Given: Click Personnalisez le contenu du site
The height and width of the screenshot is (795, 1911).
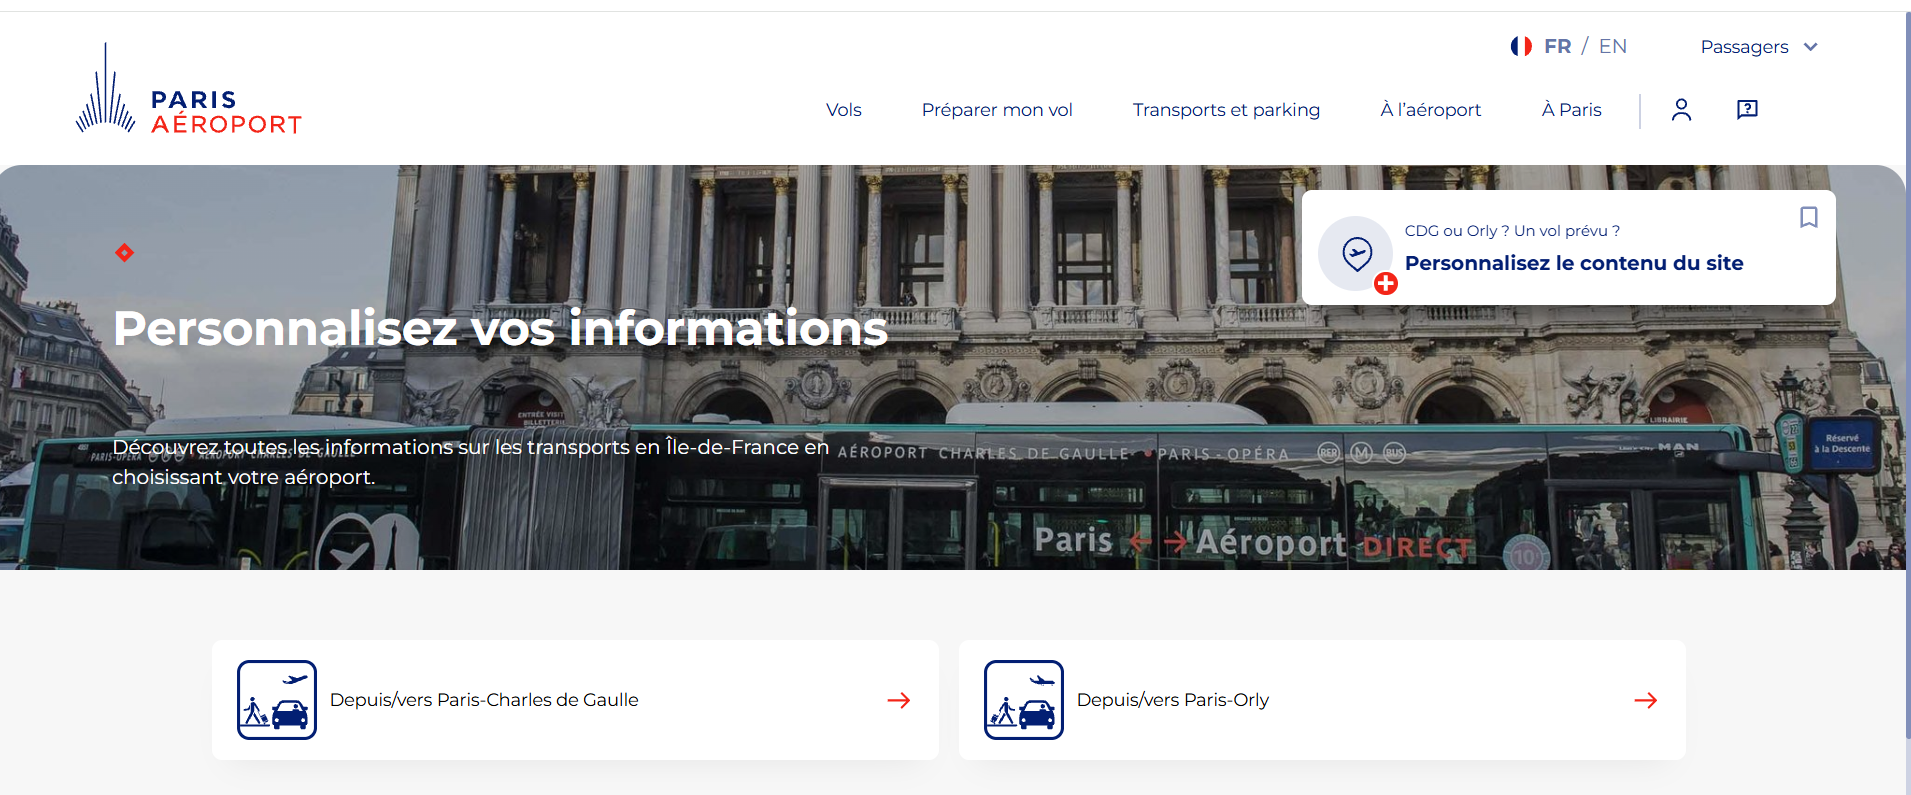Looking at the screenshot, I should [x=1574, y=263].
